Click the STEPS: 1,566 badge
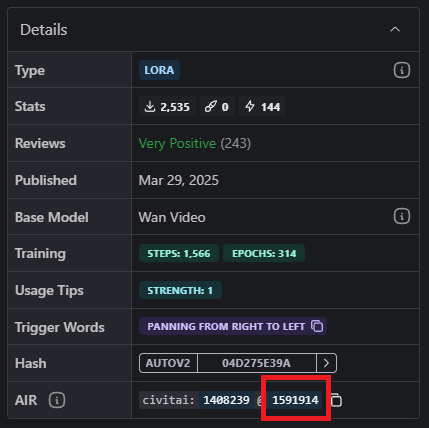Viewport: 429px width, 428px height. coord(179,253)
